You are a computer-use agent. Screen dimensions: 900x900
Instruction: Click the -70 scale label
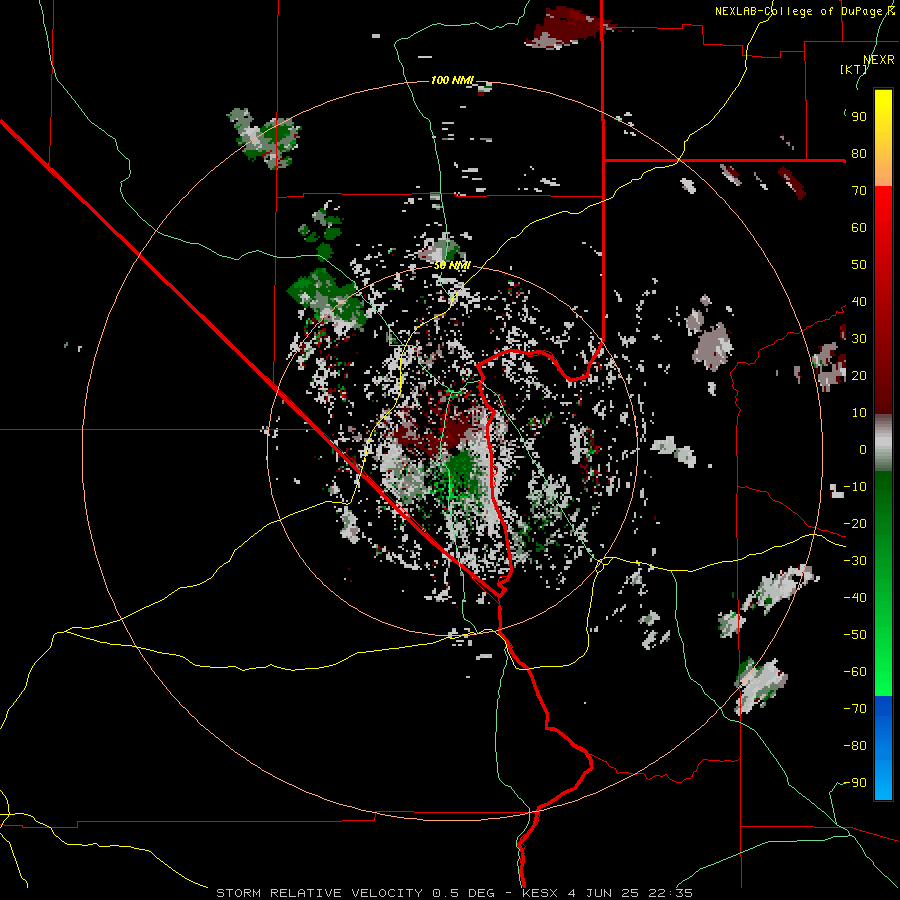(x=855, y=709)
